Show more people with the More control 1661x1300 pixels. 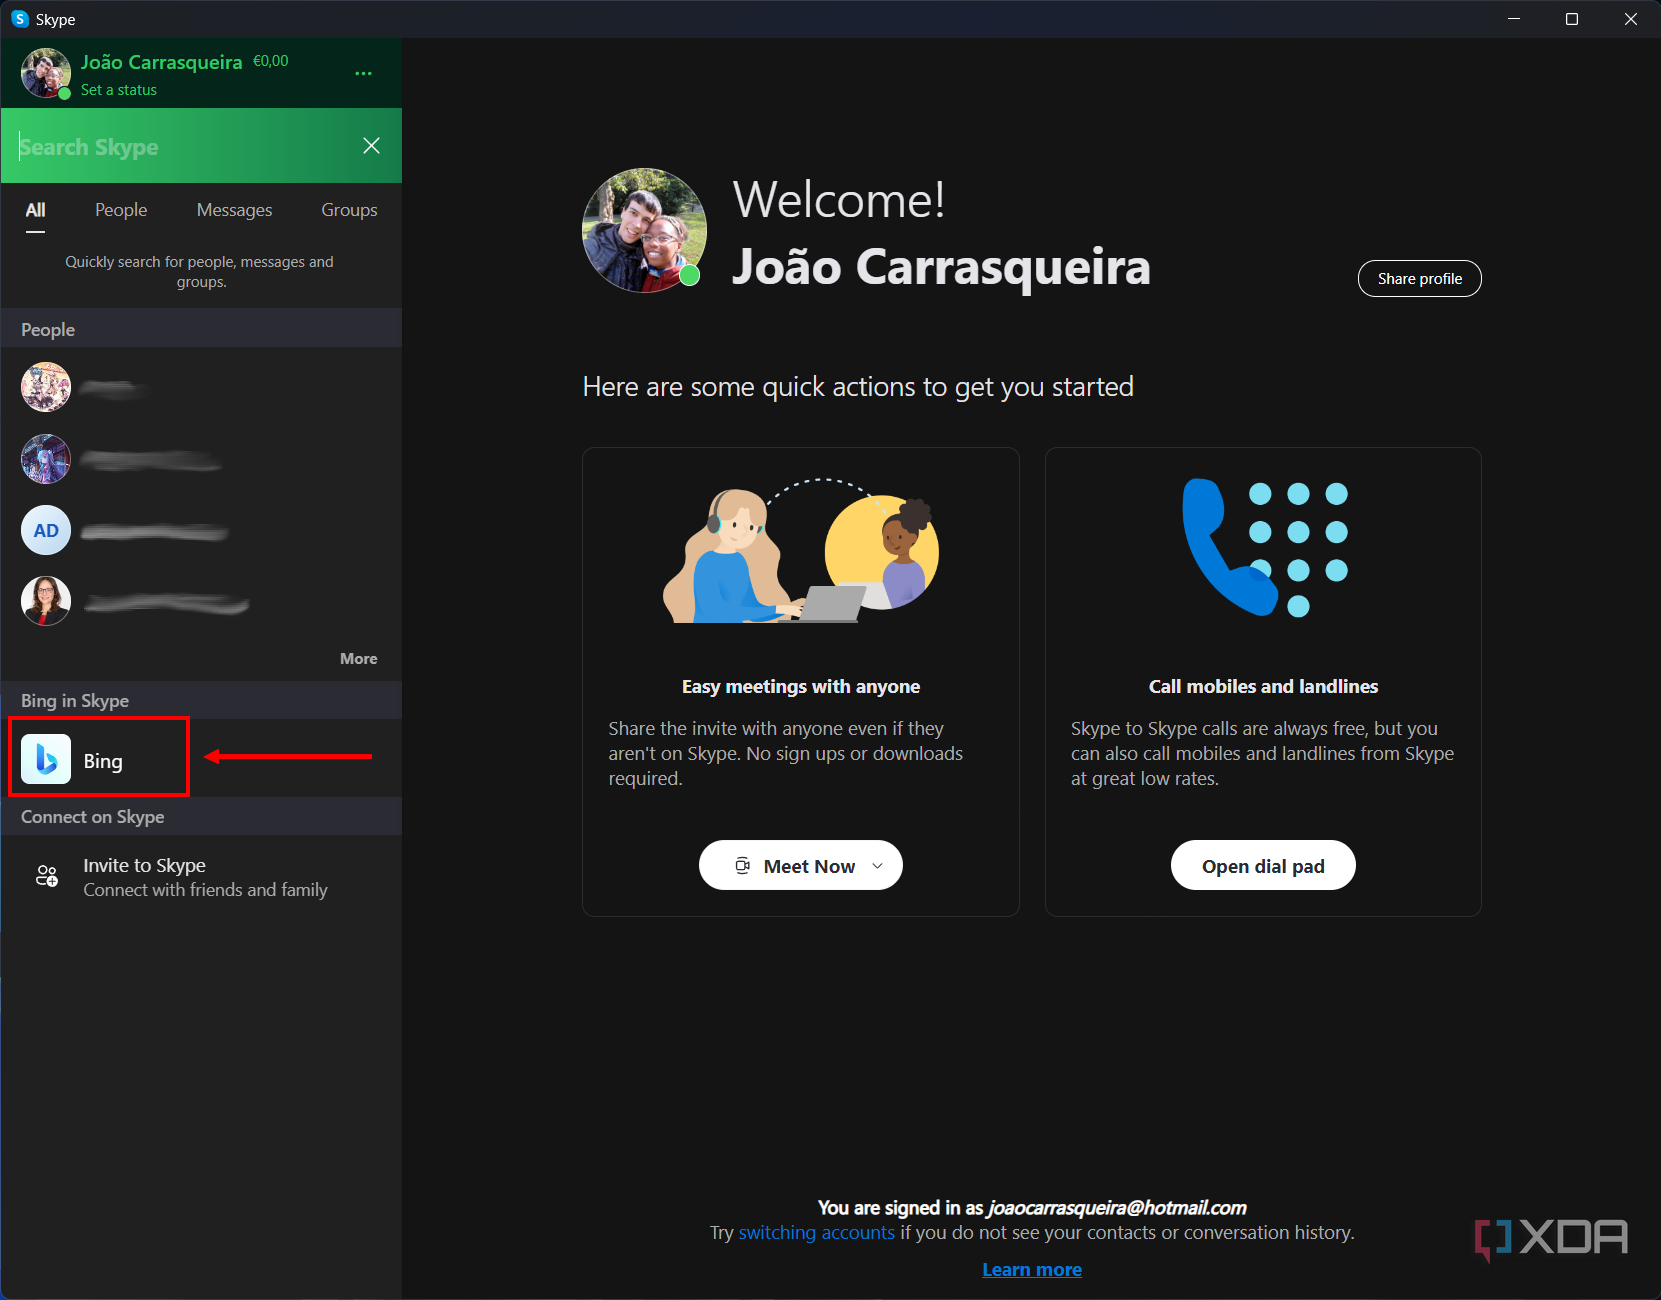point(358,658)
